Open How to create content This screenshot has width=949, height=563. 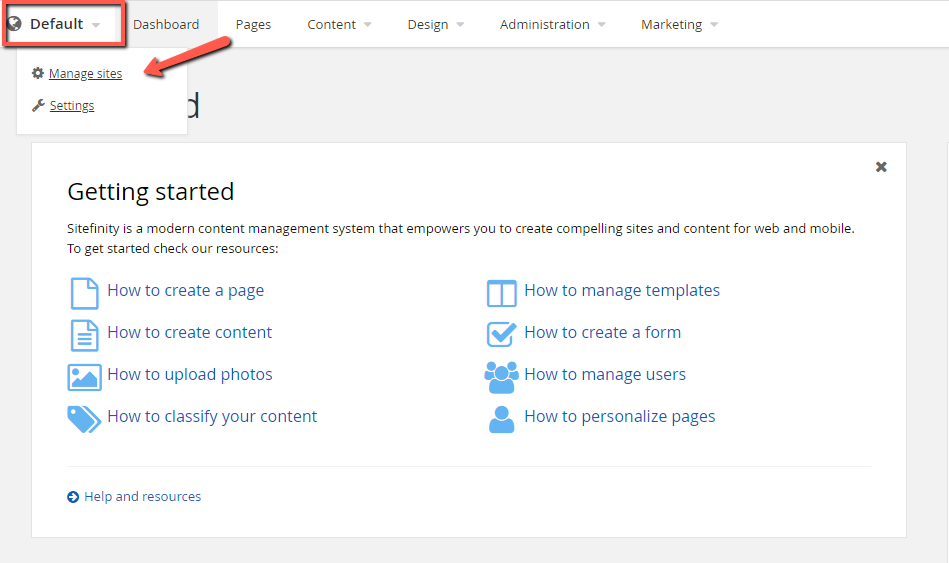pyautogui.click(x=189, y=332)
